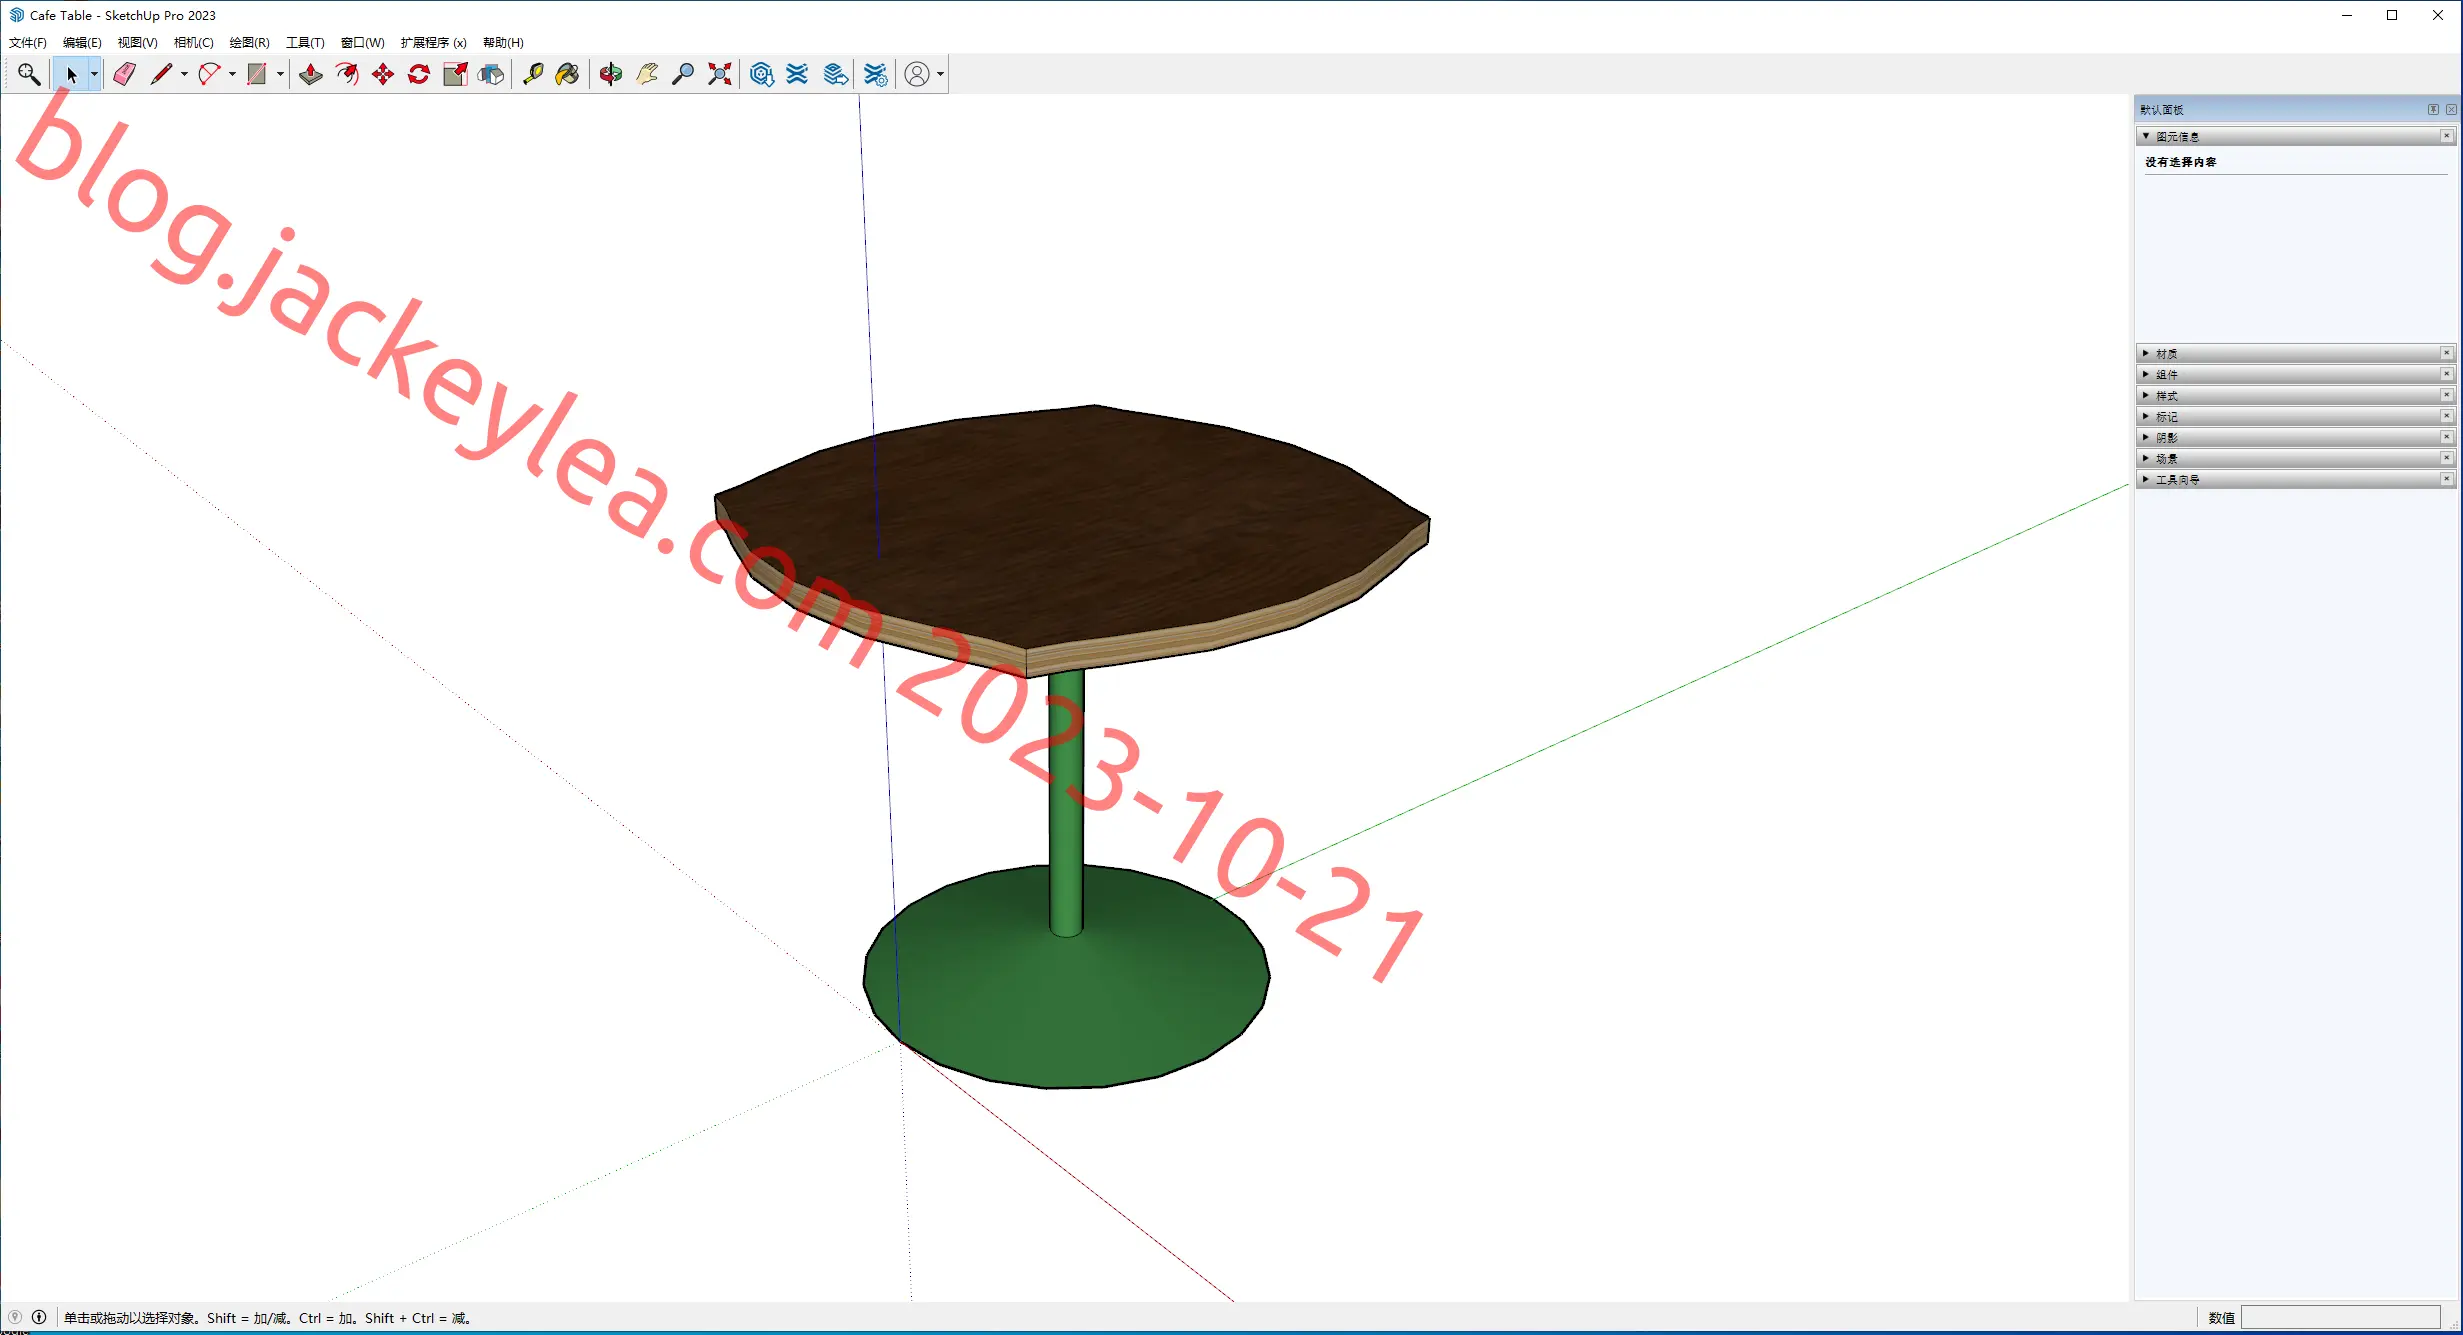Close the 默认面板 tray

pos(2451,109)
